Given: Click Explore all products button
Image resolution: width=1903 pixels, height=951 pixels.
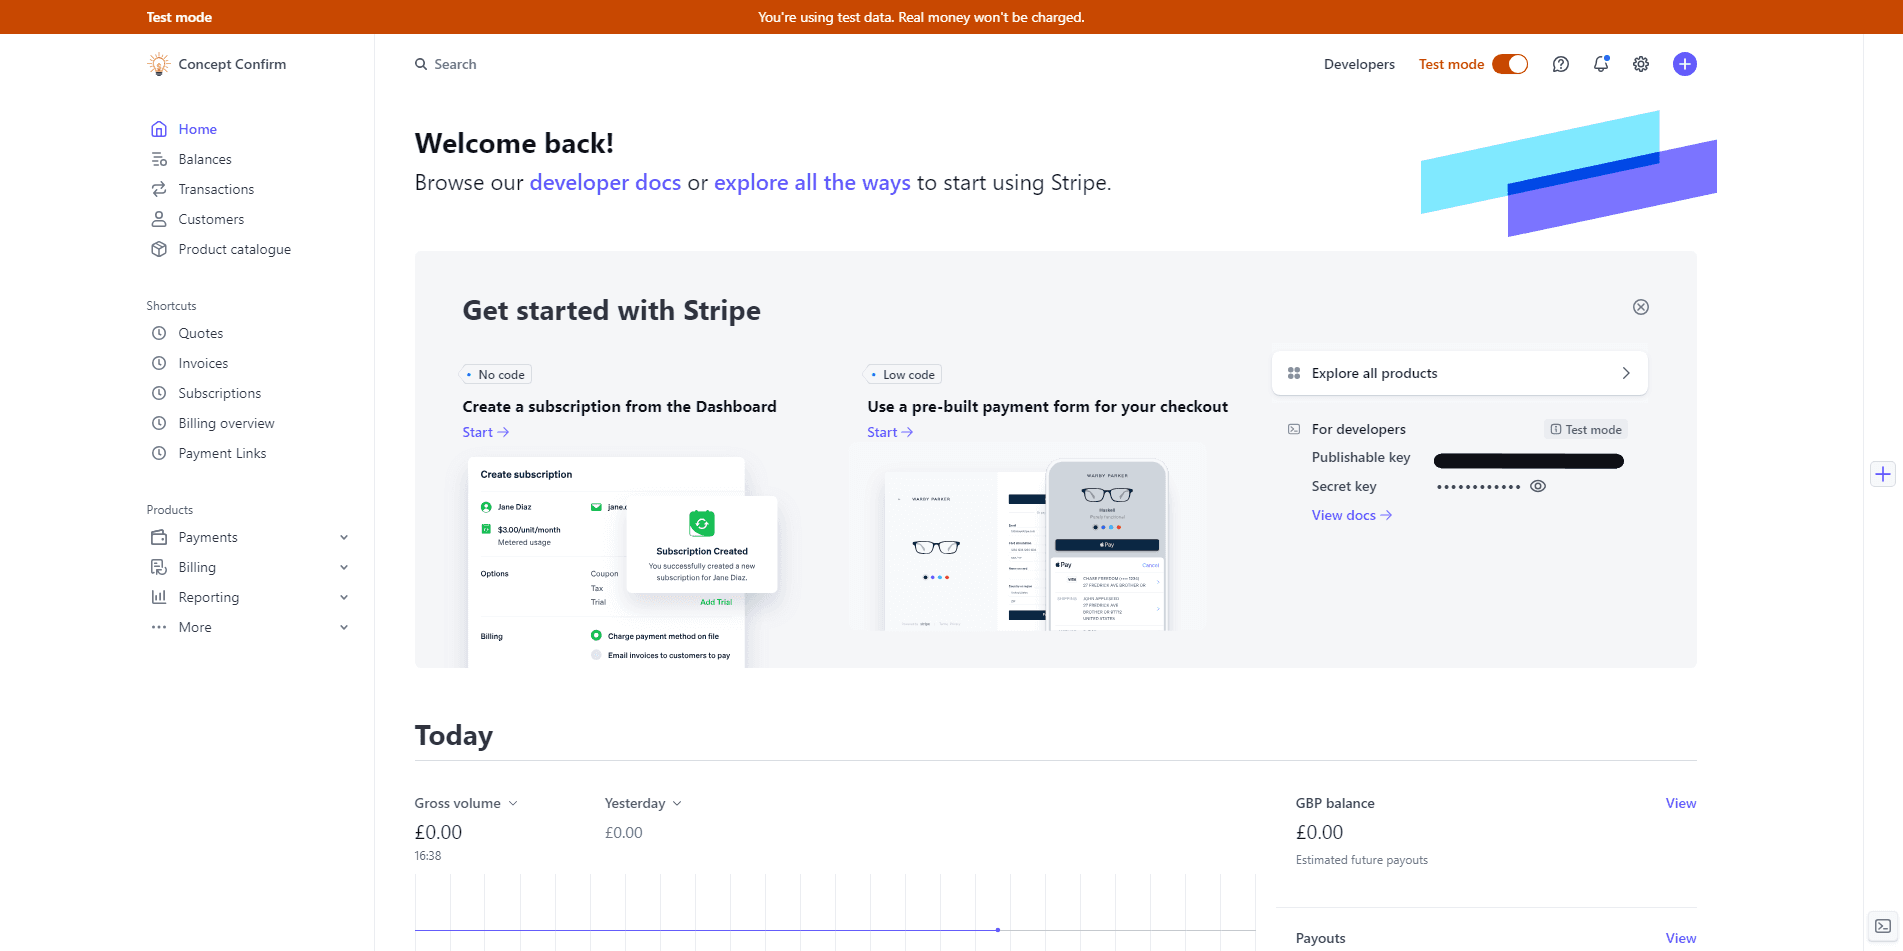Looking at the screenshot, I should (x=1459, y=373).
